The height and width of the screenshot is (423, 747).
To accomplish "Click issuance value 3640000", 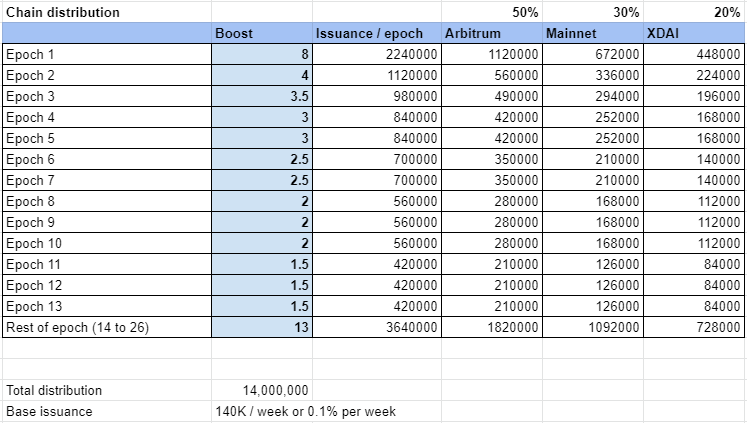I will (377, 327).
